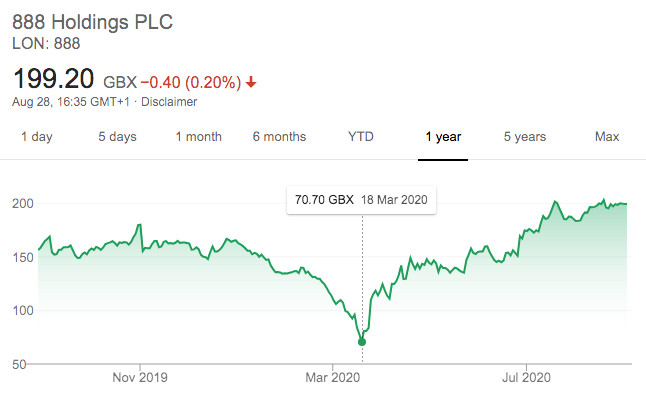646x398 pixels.
Task: Select the 6 months tab
Action: (279, 137)
